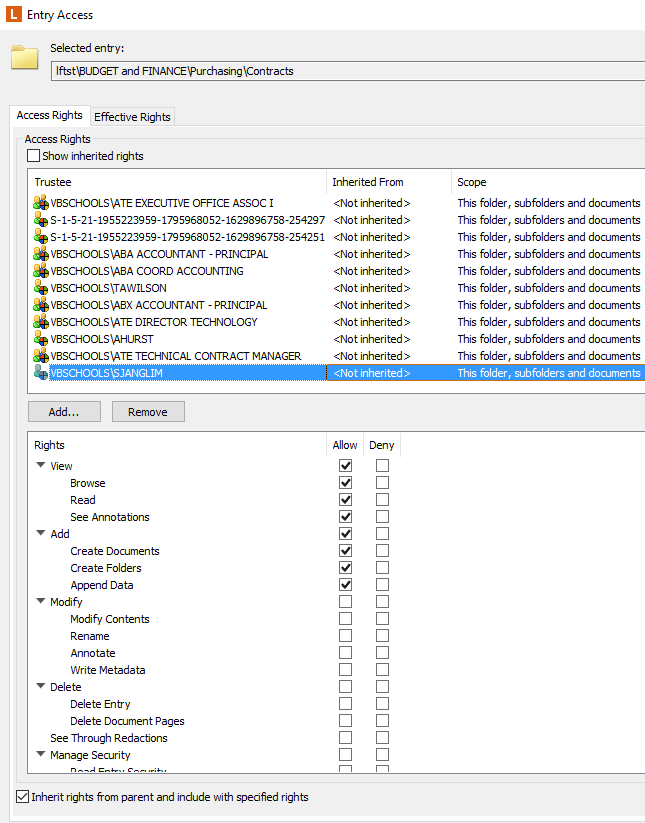Switch to the Effective Rights tab
The image size is (645, 823).
point(132,117)
